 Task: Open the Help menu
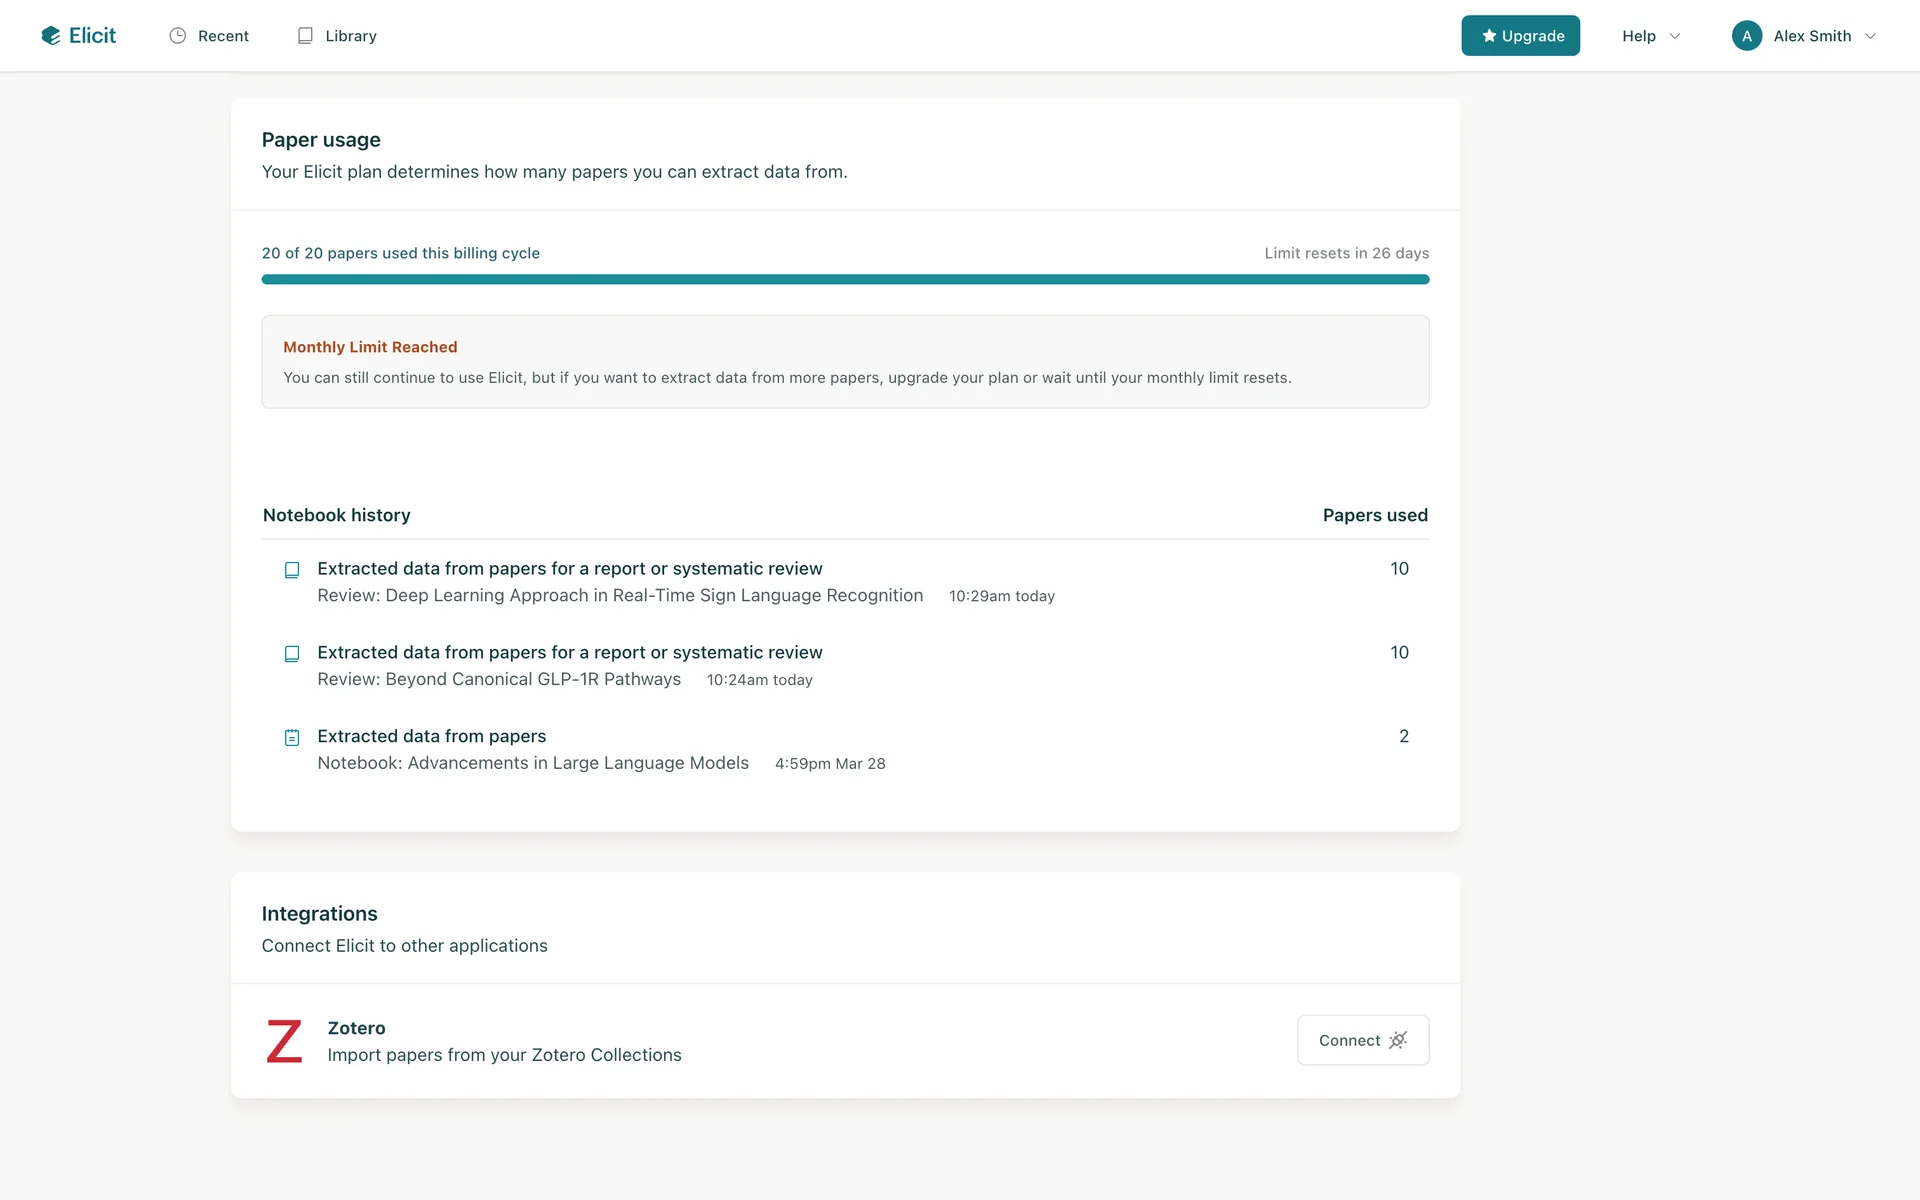tap(1639, 36)
